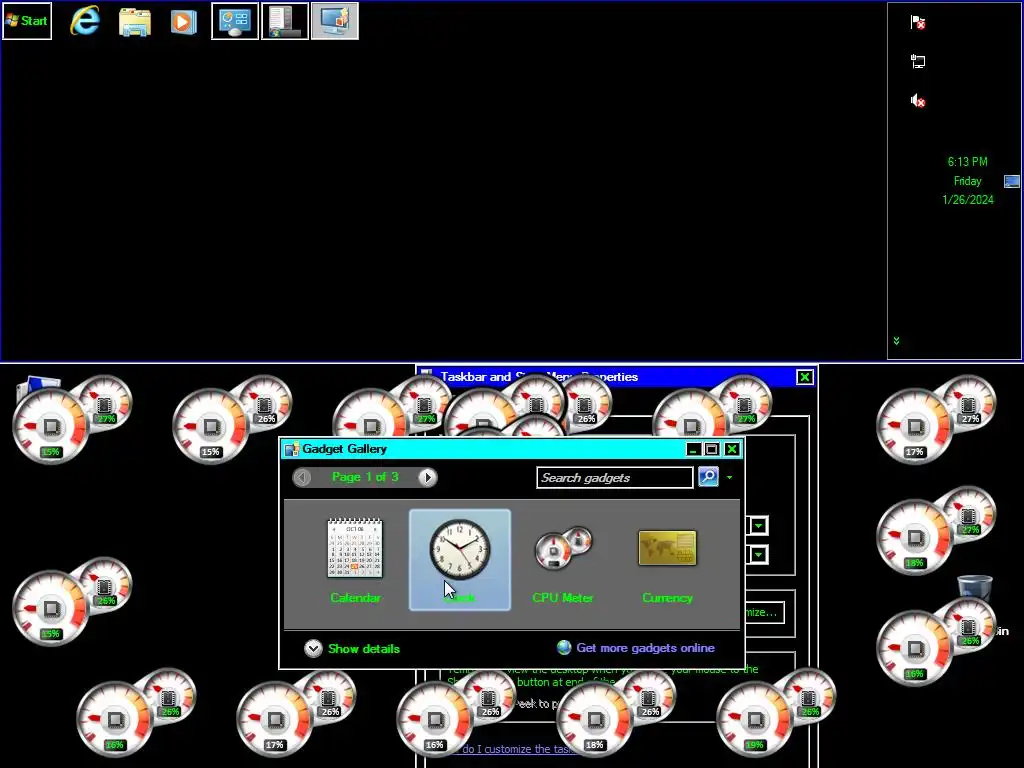Click the muted volume speaker icon
The height and width of the screenshot is (768, 1024).
tap(918, 101)
